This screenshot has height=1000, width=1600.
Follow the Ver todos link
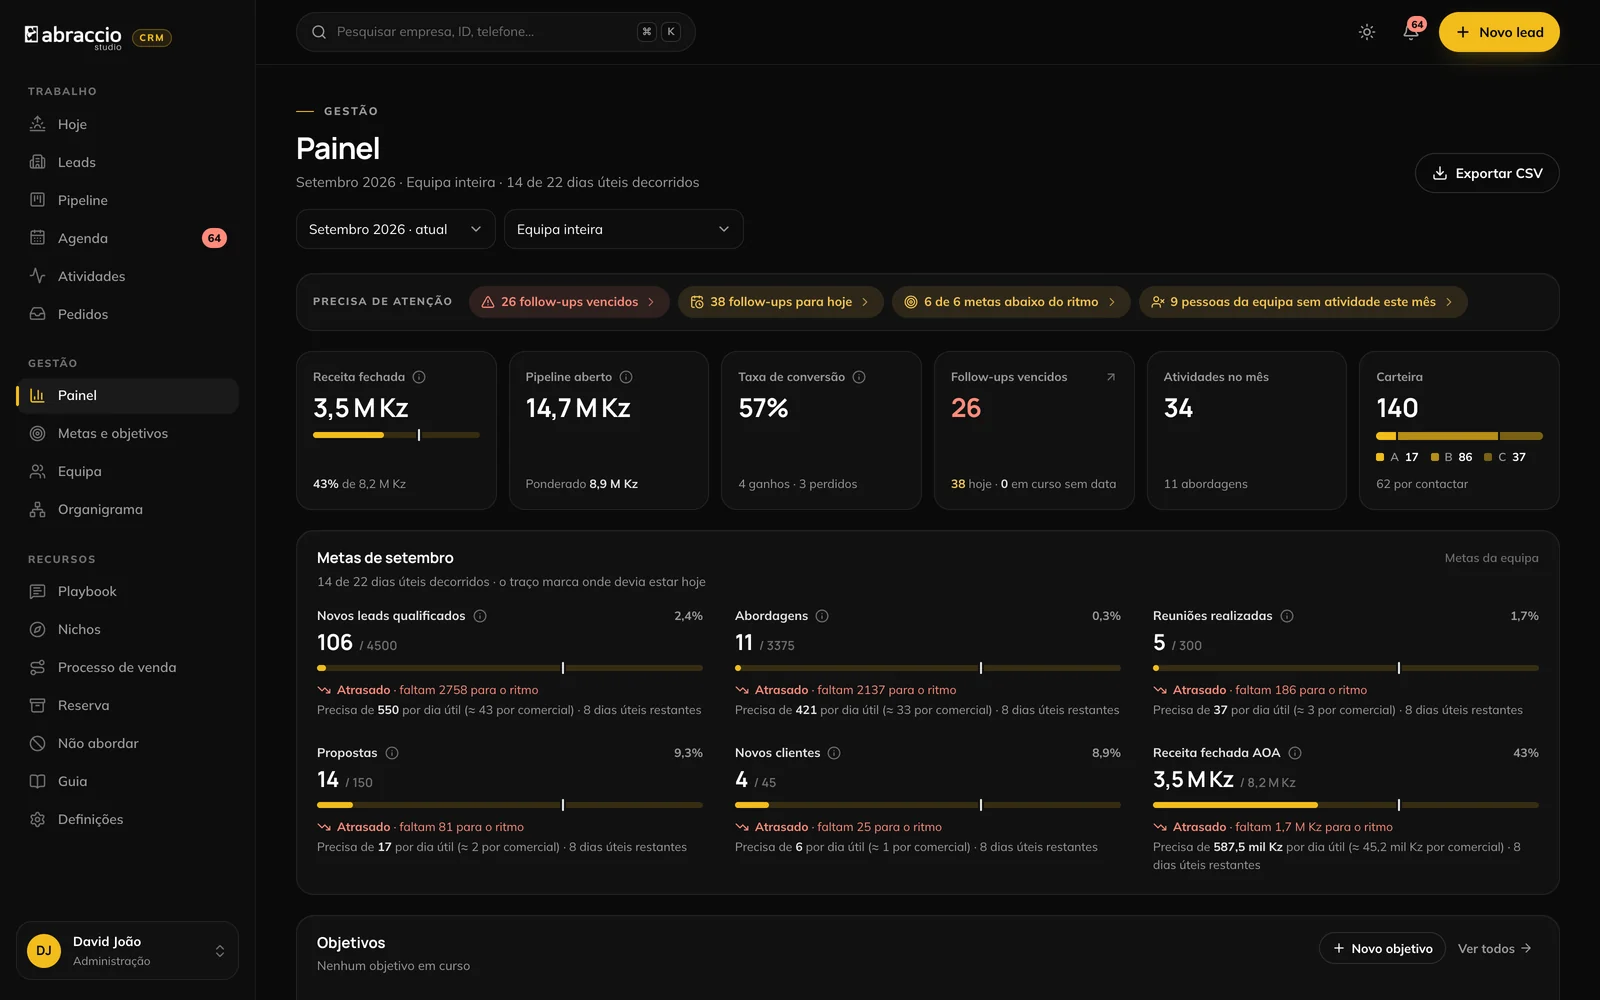[x=1495, y=948]
